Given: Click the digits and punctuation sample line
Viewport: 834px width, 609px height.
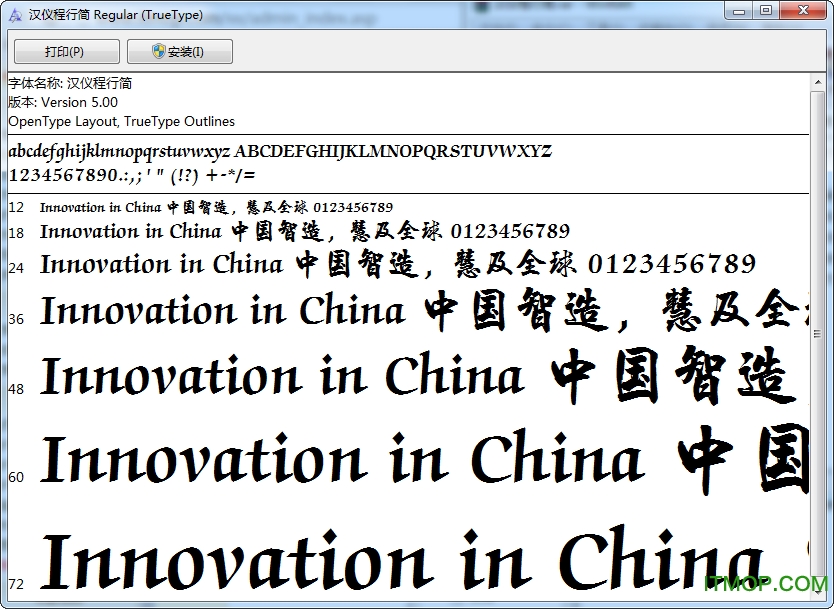Looking at the screenshot, I should click(x=132, y=175).
